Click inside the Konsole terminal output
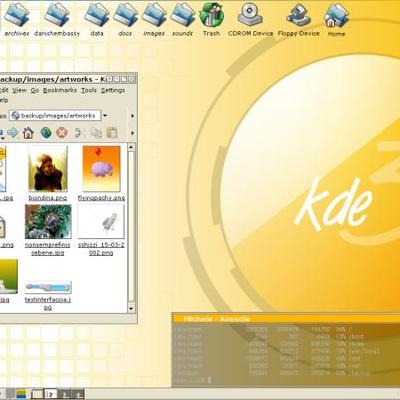Image resolution: width=400 pixels, height=400 pixels. (286, 355)
